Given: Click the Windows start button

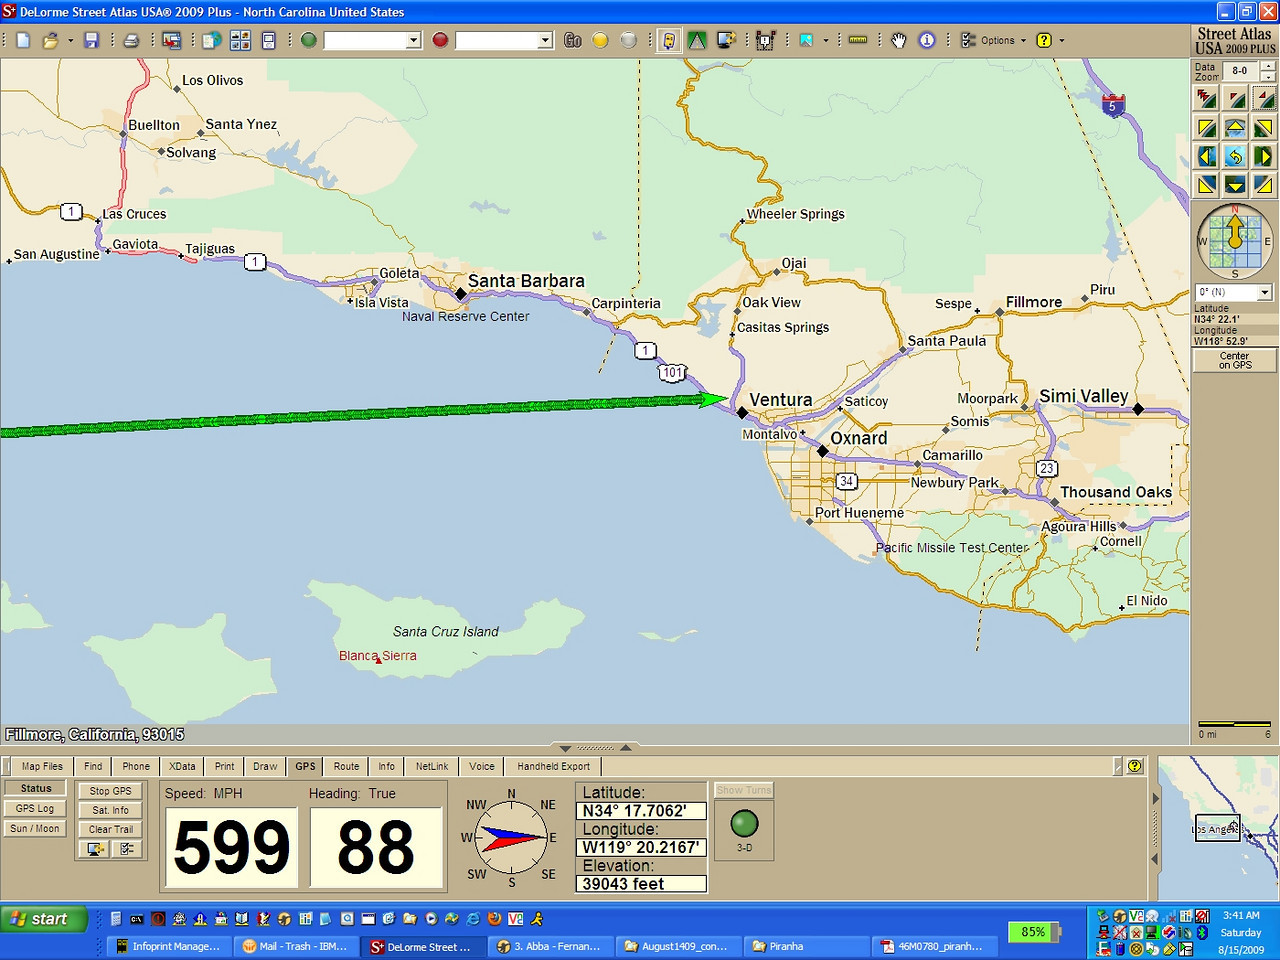Looking at the screenshot, I should [42, 919].
